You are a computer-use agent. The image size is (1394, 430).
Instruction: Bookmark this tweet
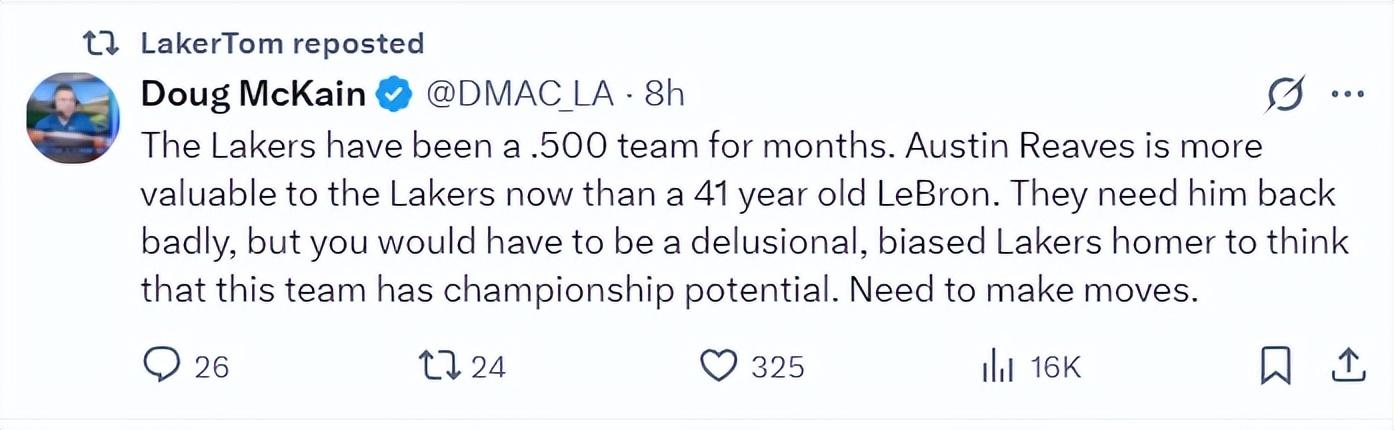[x=1275, y=366]
